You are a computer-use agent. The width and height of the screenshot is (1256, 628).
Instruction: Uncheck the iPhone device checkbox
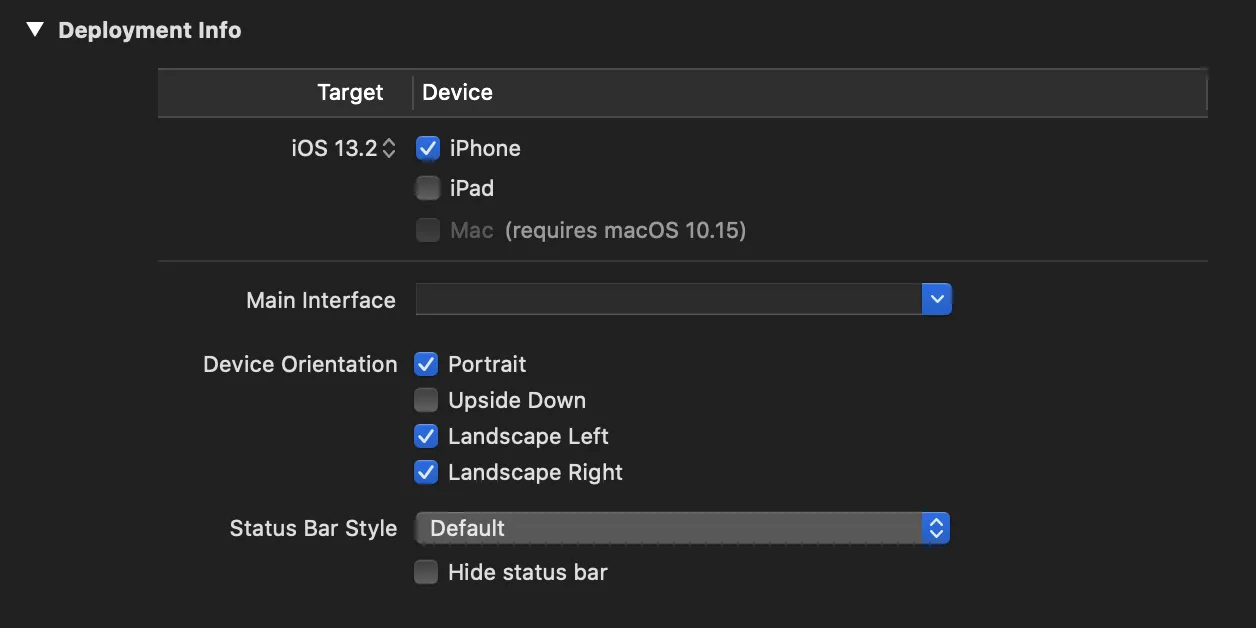(x=428, y=149)
